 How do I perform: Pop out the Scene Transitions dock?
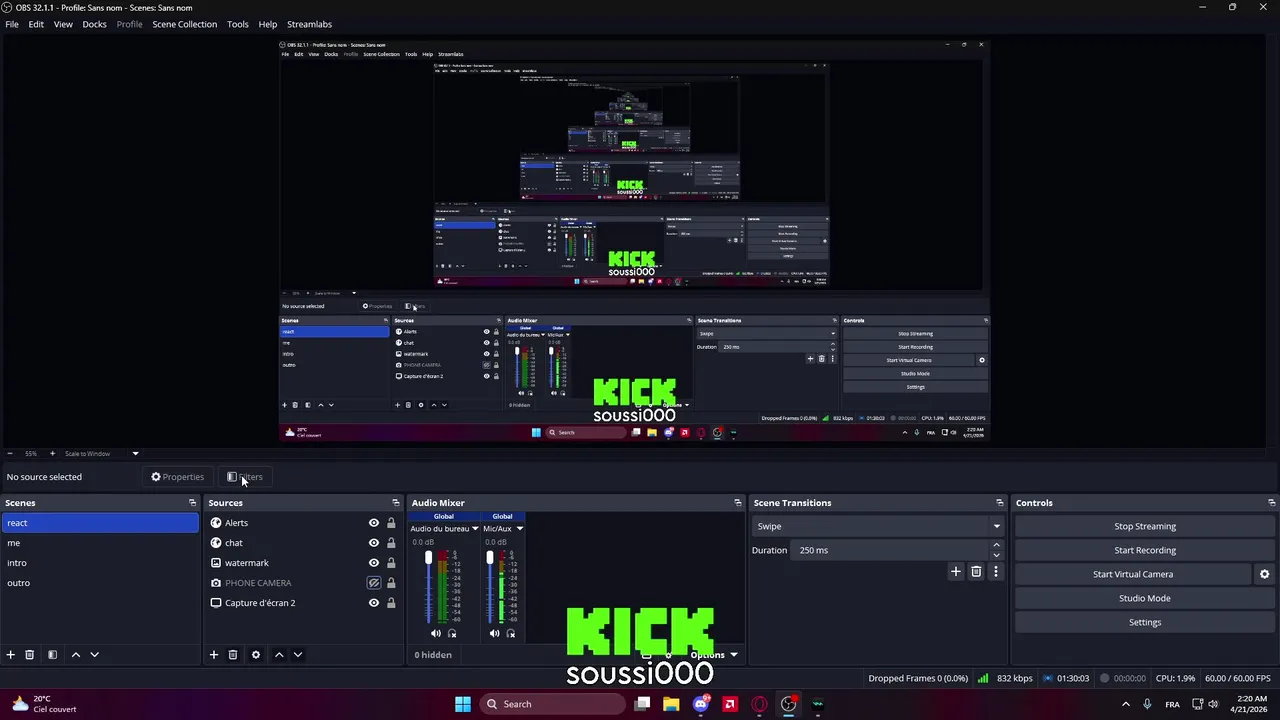(x=999, y=503)
